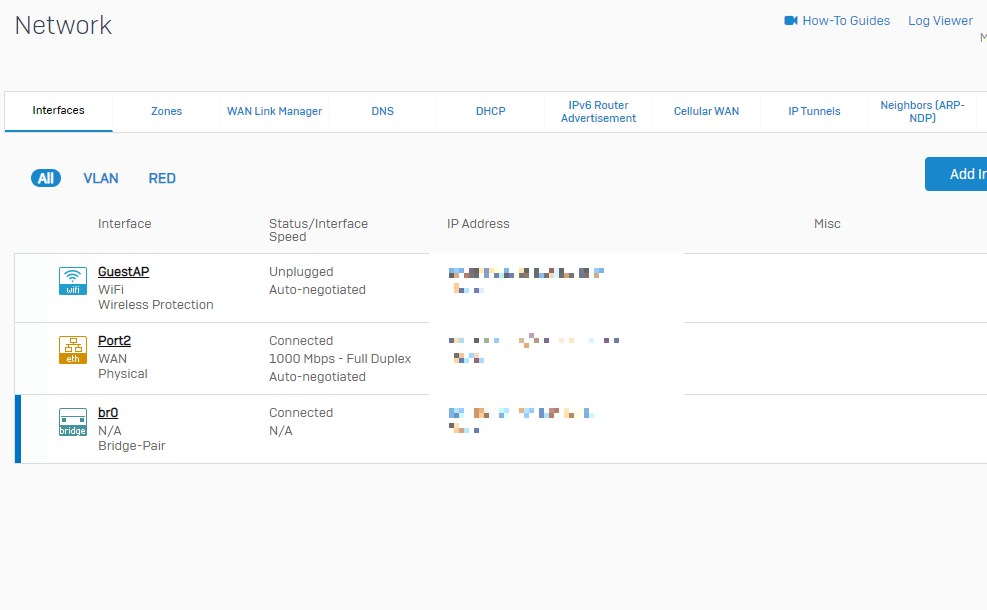
Task: Click the Add Interface button
Action: pos(956,174)
